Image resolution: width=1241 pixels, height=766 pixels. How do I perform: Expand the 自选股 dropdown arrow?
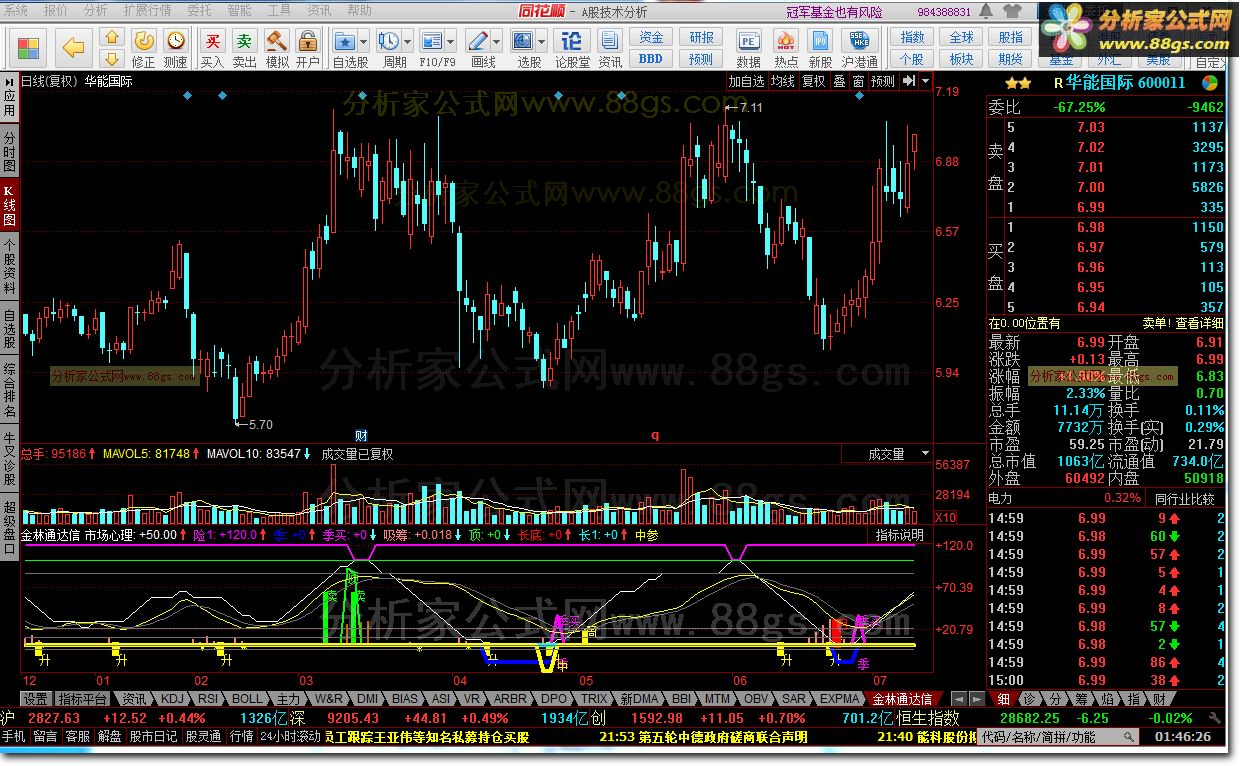(x=364, y=42)
